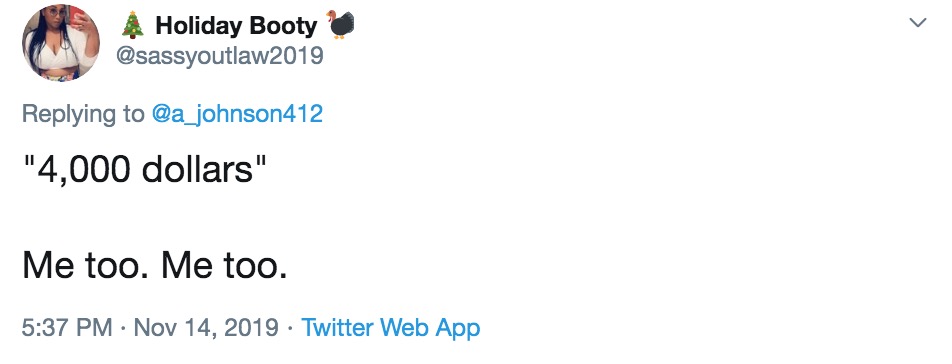
Task: Visit the @a_johnson412 mentioned profile
Action: 237,113
